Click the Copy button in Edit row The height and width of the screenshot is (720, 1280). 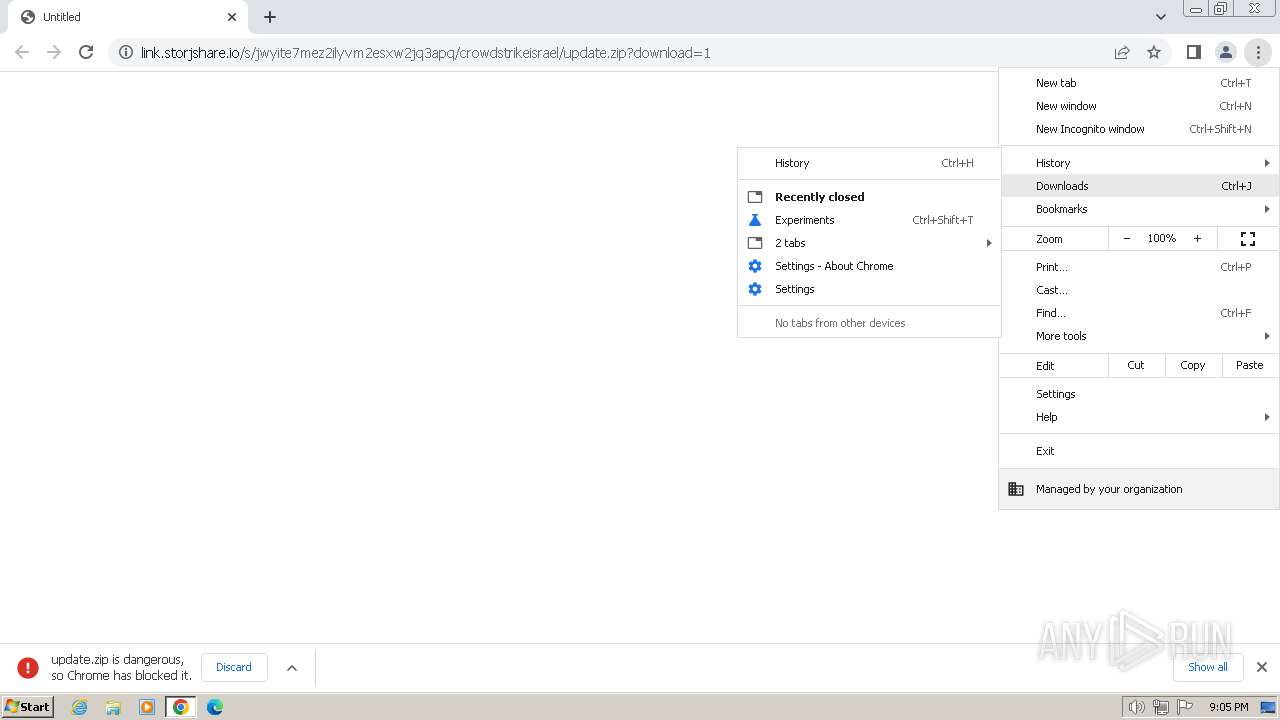(1193, 366)
